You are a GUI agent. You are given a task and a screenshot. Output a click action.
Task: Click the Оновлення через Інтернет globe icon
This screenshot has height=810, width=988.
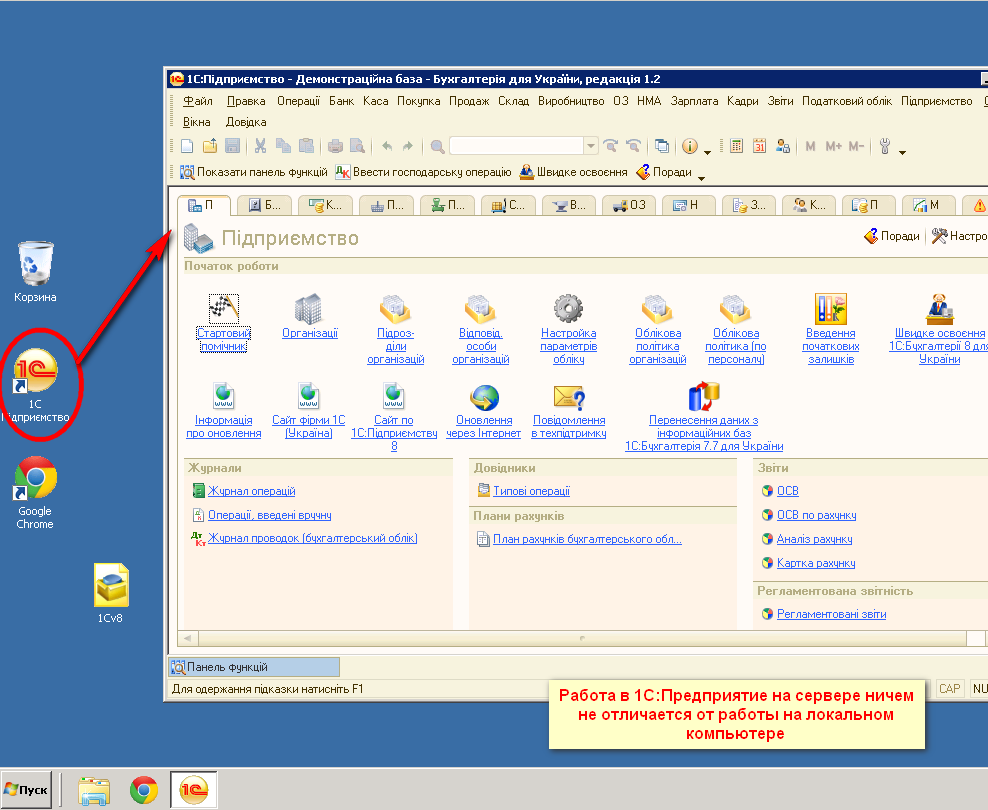(x=484, y=397)
